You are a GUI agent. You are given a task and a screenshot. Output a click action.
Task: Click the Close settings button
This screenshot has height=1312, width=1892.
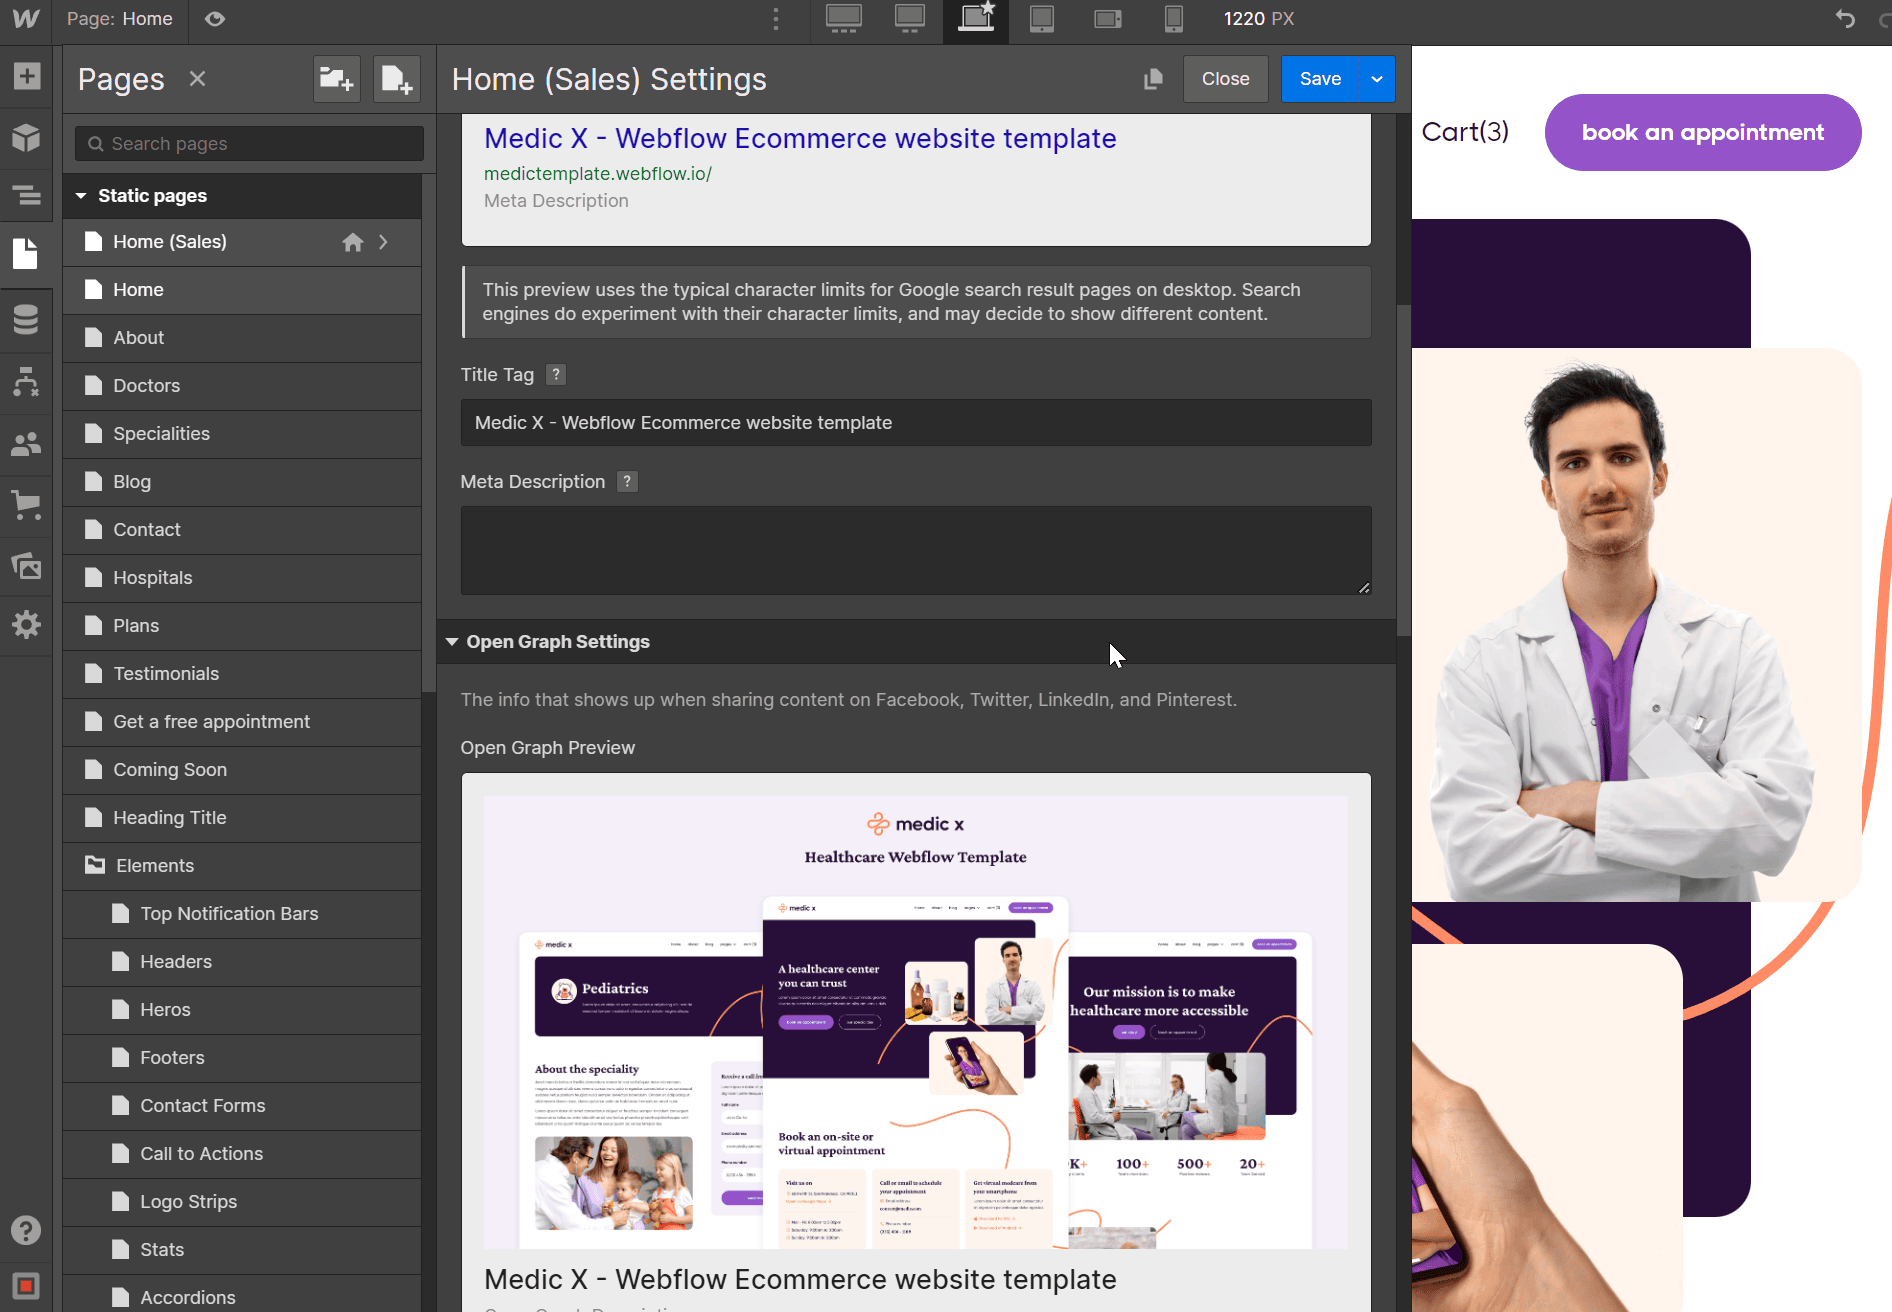(x=1225, y=79)
